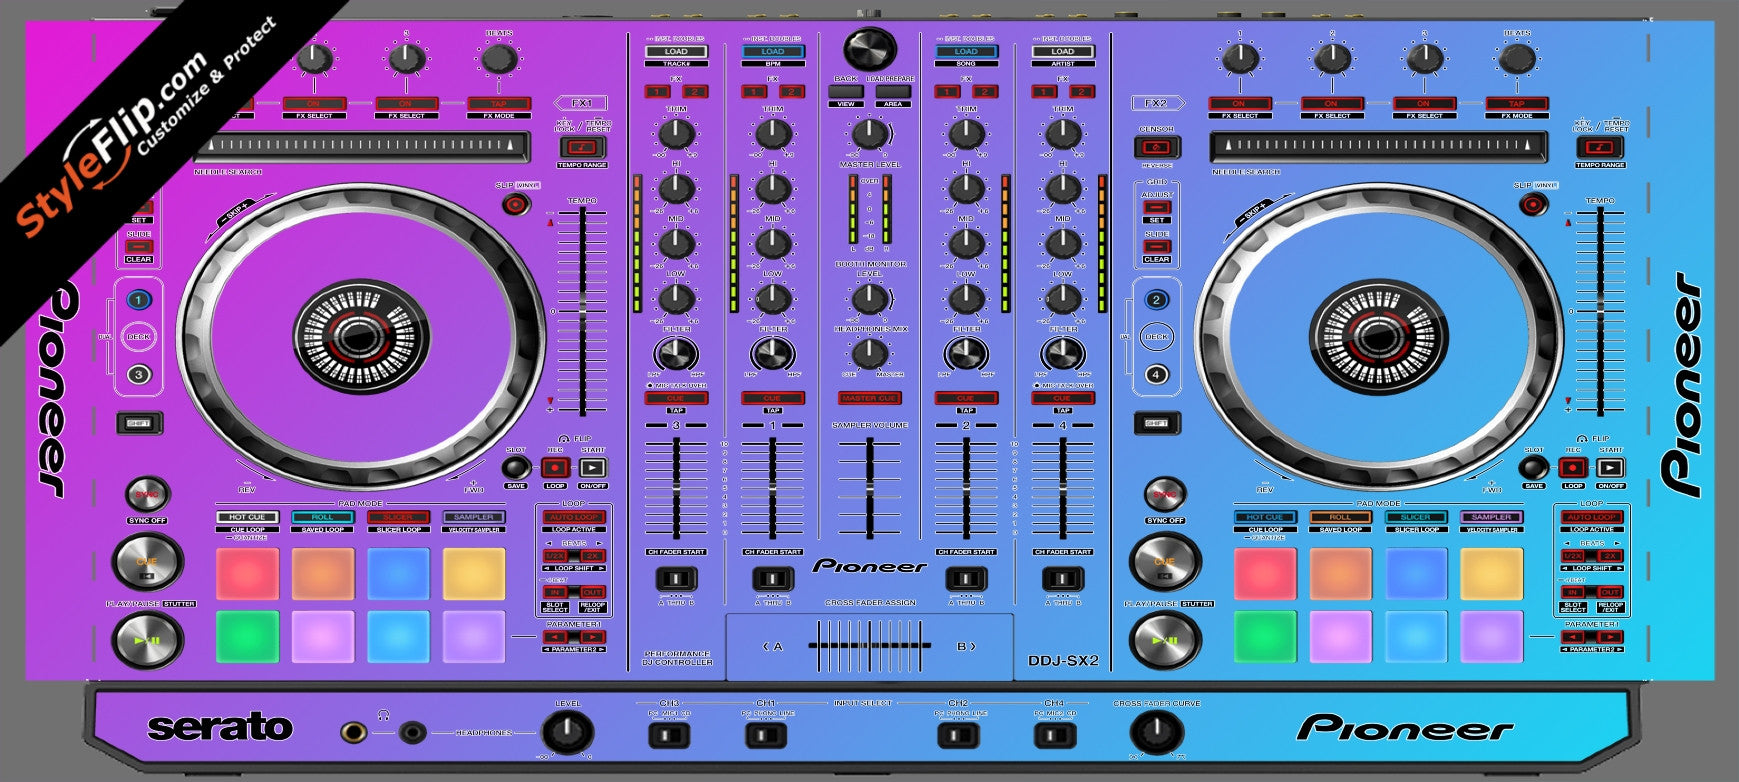Screen dimensions: 1739x782
Task: Switch left deck pads to ROLL mode
Action: point(322,517)
